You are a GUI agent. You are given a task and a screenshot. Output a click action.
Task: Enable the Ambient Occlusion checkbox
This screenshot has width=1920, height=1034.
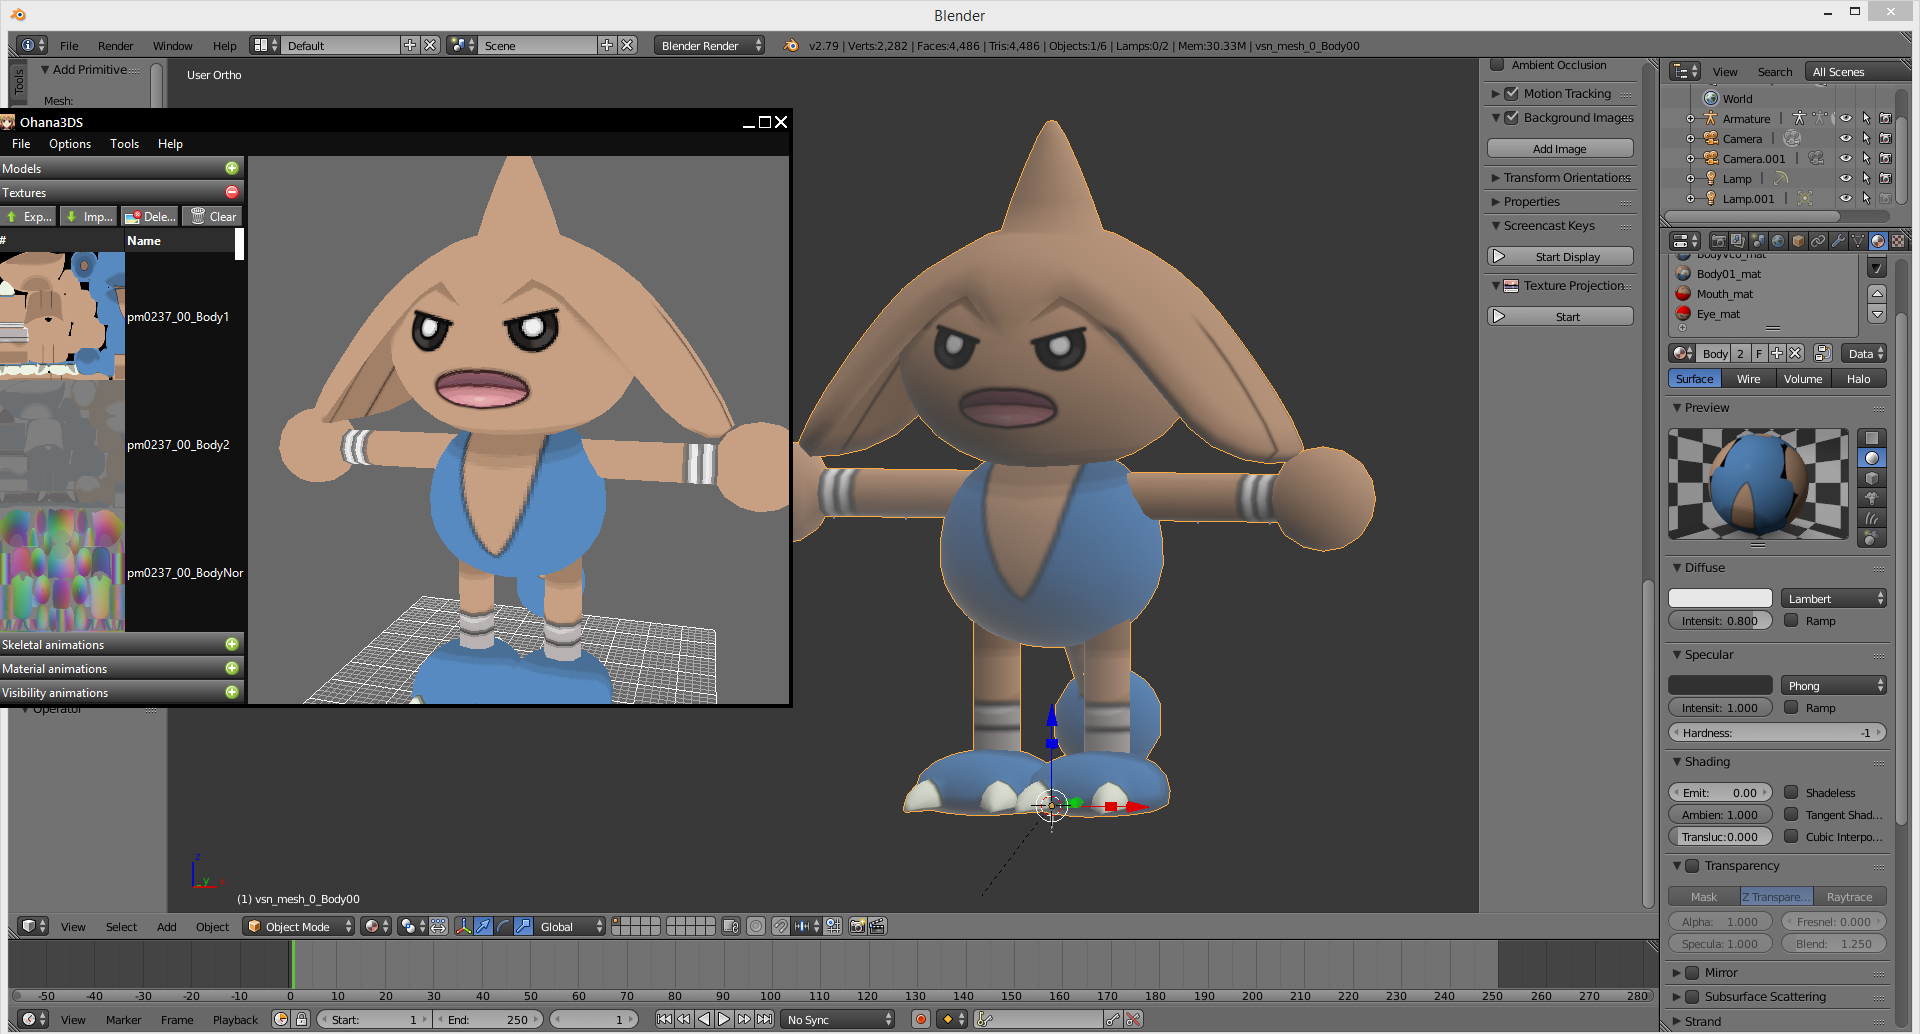1497,65
